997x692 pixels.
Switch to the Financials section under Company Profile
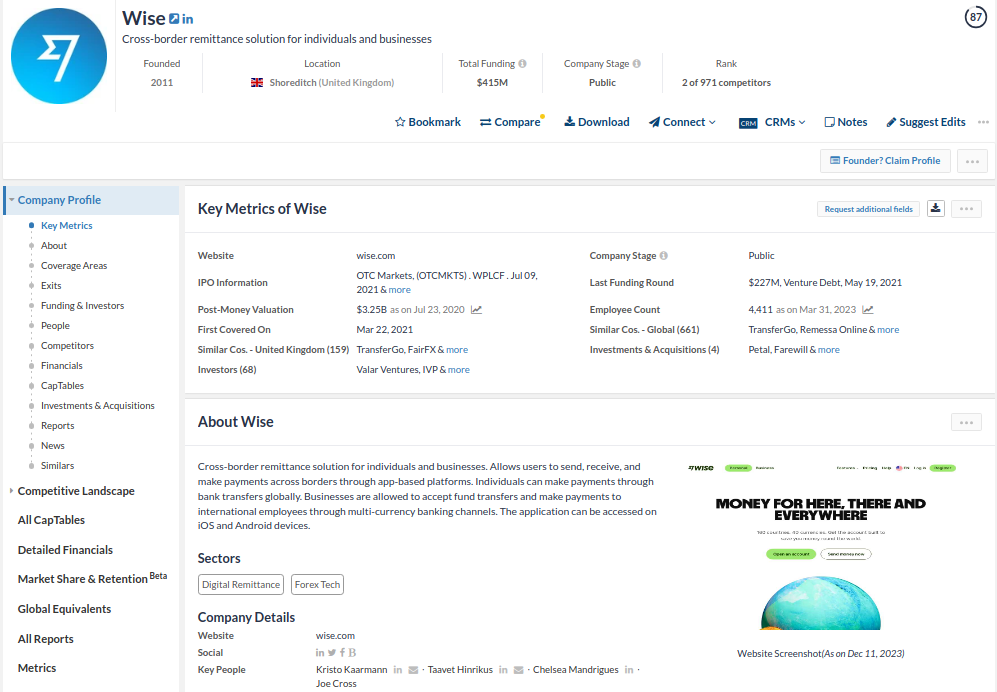pos(62,365)
